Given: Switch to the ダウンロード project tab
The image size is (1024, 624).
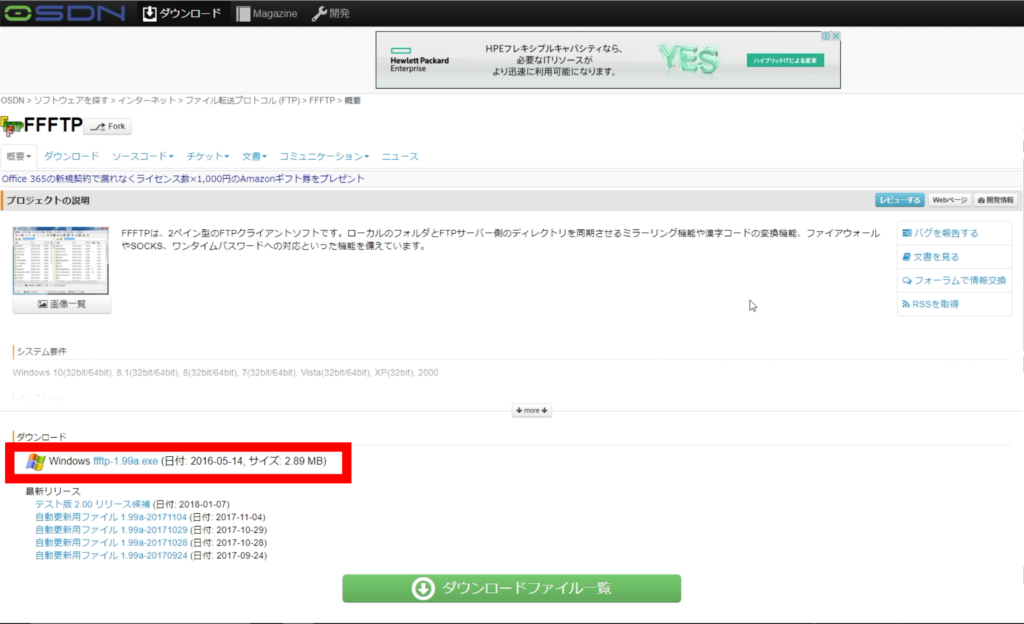Looking at the screenshot, I should (x=71, y=157).
